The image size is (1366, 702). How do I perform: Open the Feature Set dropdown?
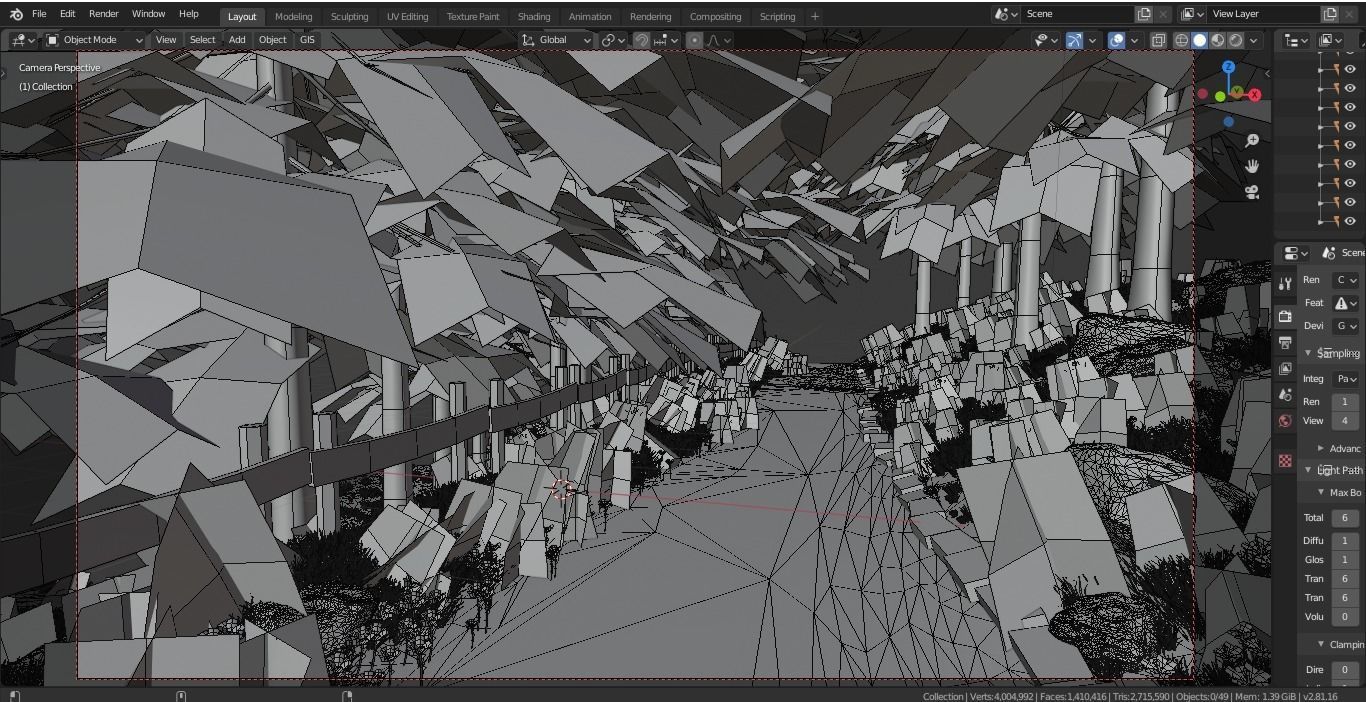(x=1346, y=303)
